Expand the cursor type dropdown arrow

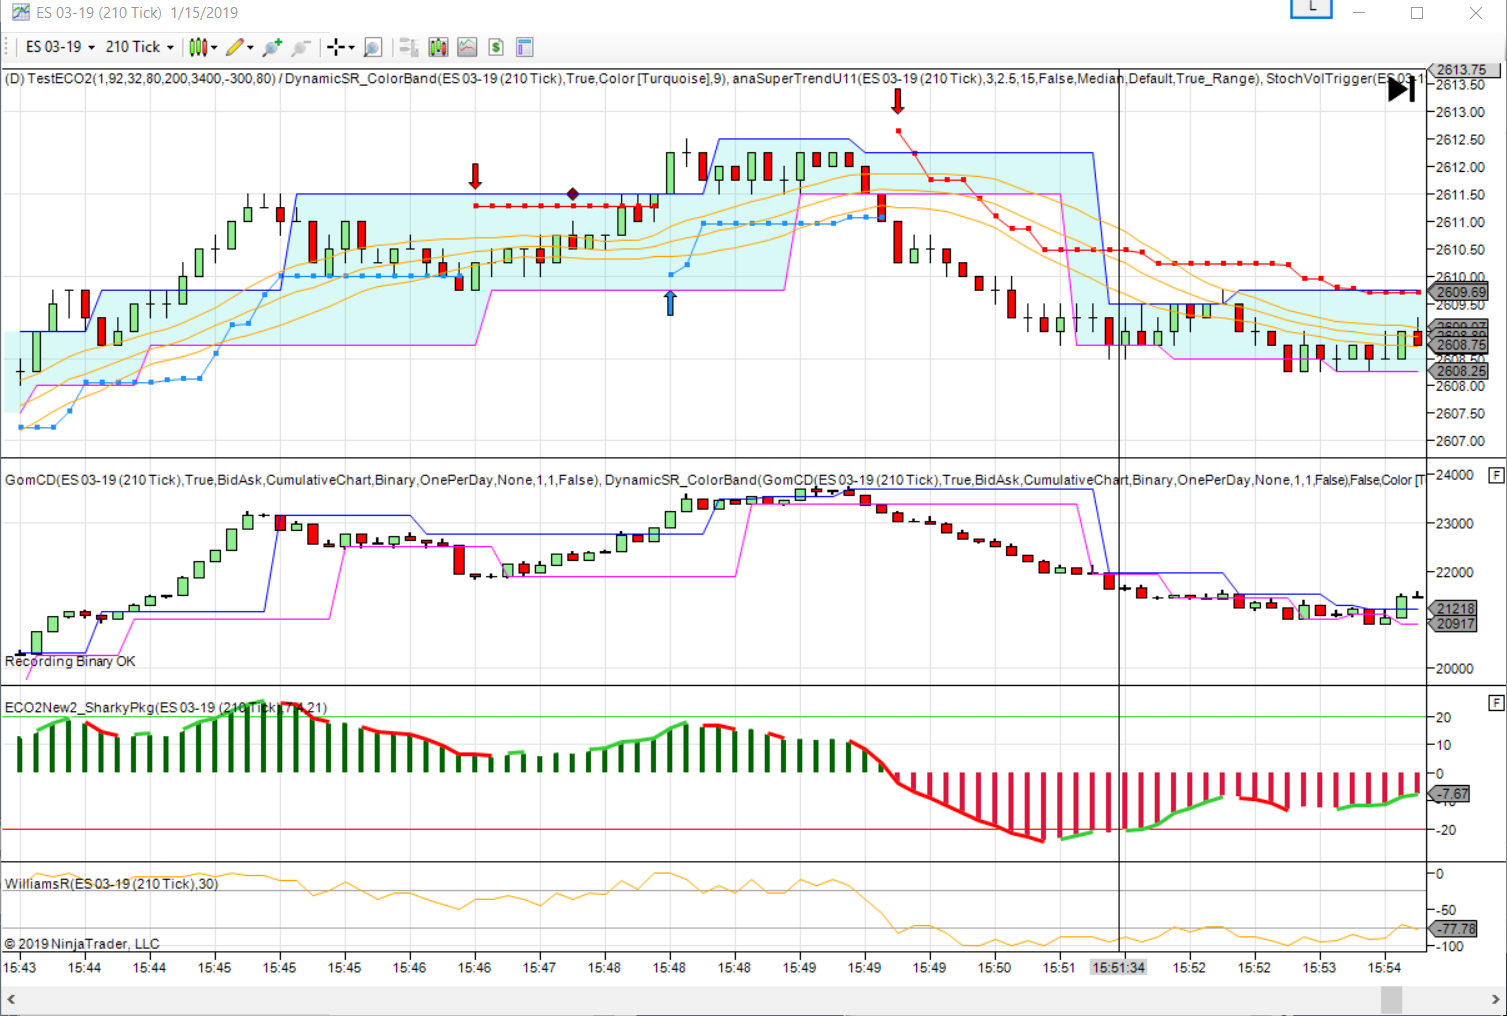click(351, 48)
